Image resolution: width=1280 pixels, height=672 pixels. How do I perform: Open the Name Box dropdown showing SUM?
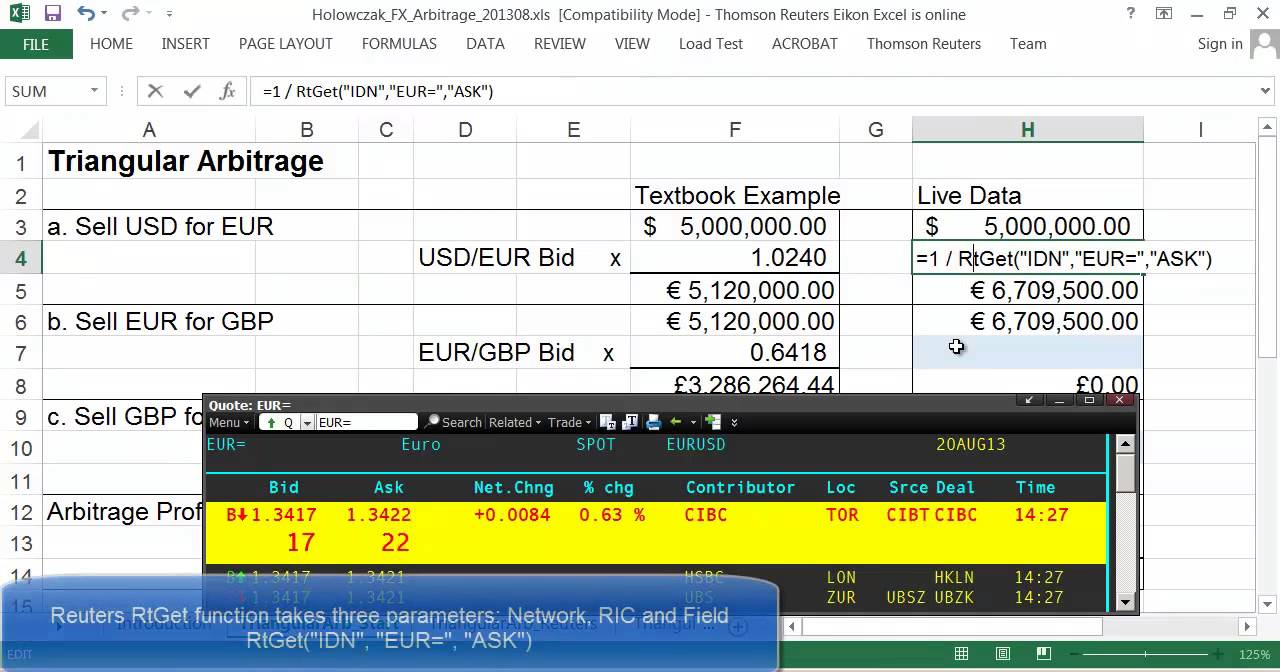tap(94, 91)
